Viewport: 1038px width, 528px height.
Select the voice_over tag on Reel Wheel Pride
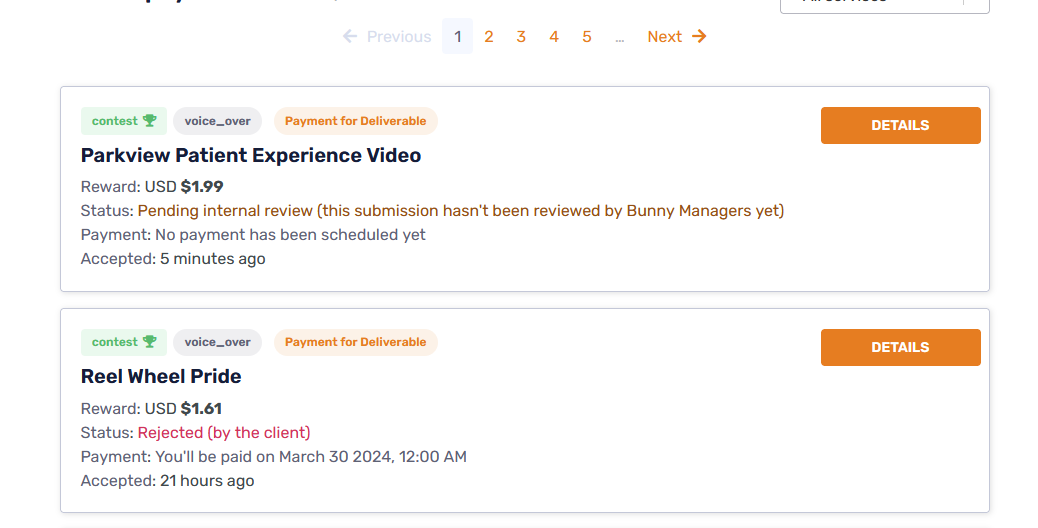[217, 342]
